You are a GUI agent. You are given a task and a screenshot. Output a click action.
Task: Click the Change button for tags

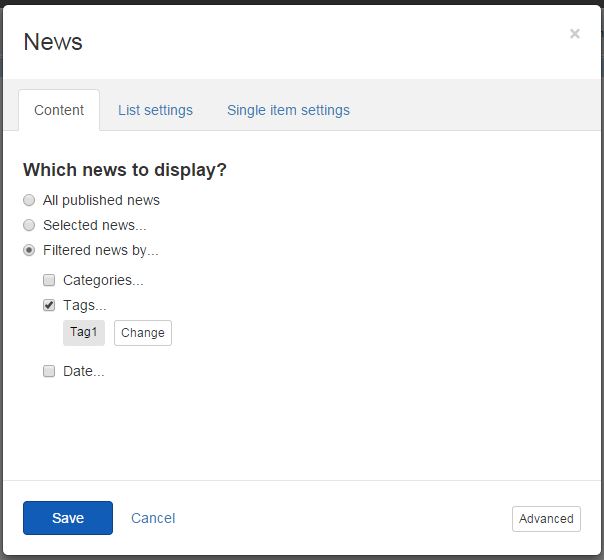[x=143, y=333]
